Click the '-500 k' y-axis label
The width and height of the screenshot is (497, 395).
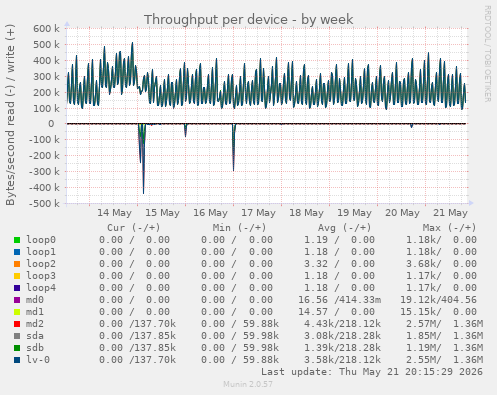pos(44,203)
